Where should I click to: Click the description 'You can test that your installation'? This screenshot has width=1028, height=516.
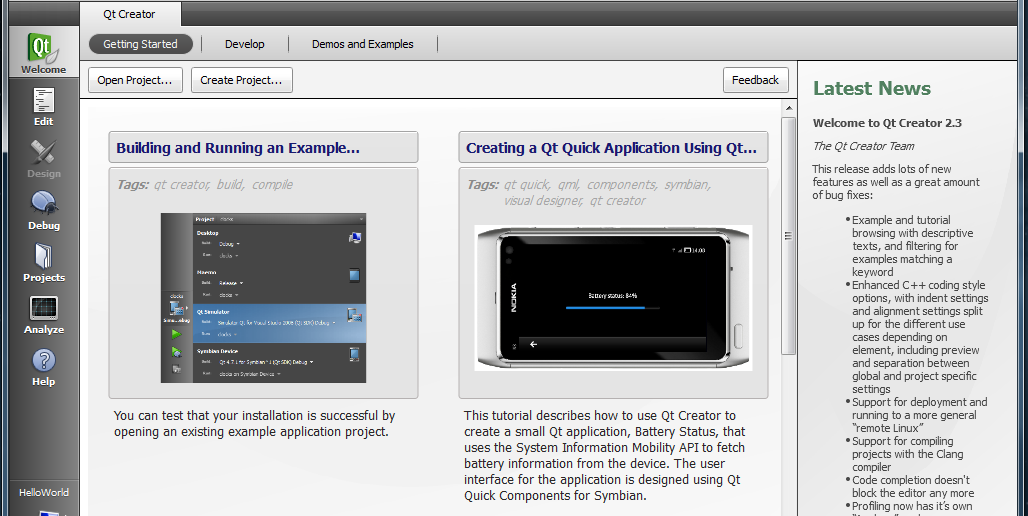254,424
